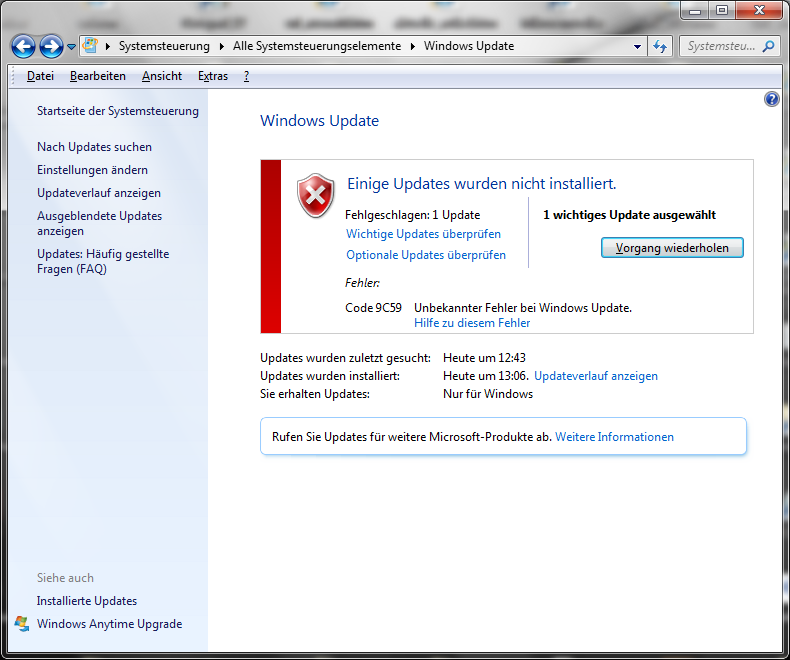This screenshot has width=790, height=660.
Task: Minimize the Windows Update window
Action: pos(695,10)
